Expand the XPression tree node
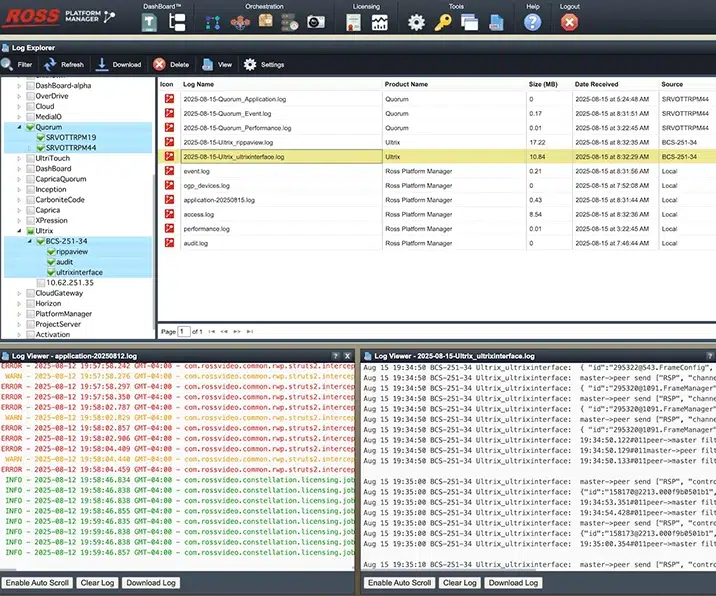Image resolution: width=716 pixels, height=596 pixels. [x=19, y=221]
